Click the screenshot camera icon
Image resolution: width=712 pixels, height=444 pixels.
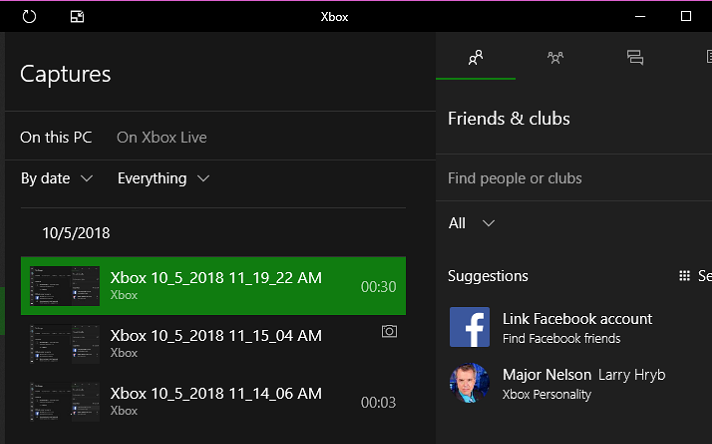[x=389, y=331]
